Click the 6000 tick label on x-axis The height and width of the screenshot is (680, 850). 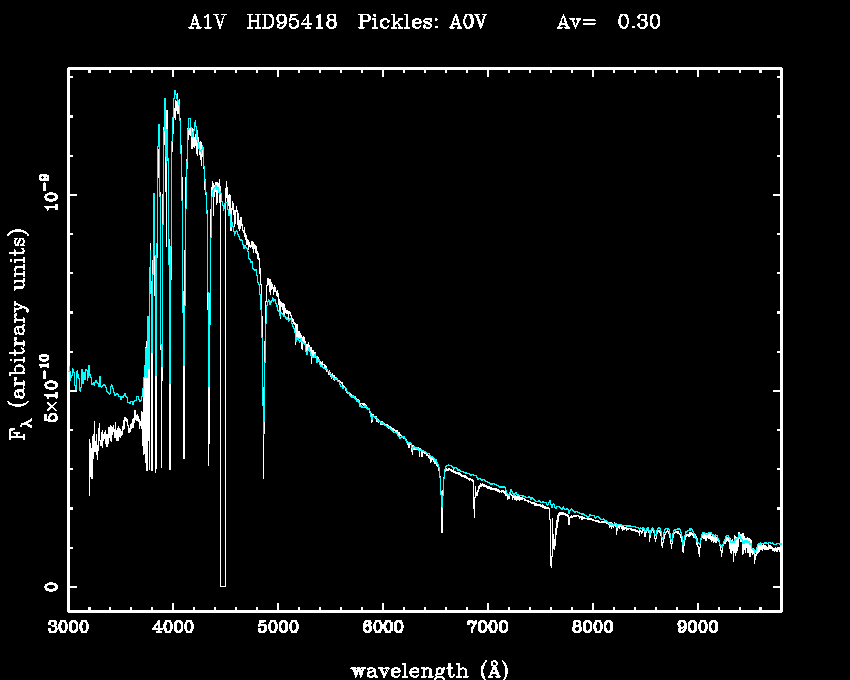pos(383,630)
